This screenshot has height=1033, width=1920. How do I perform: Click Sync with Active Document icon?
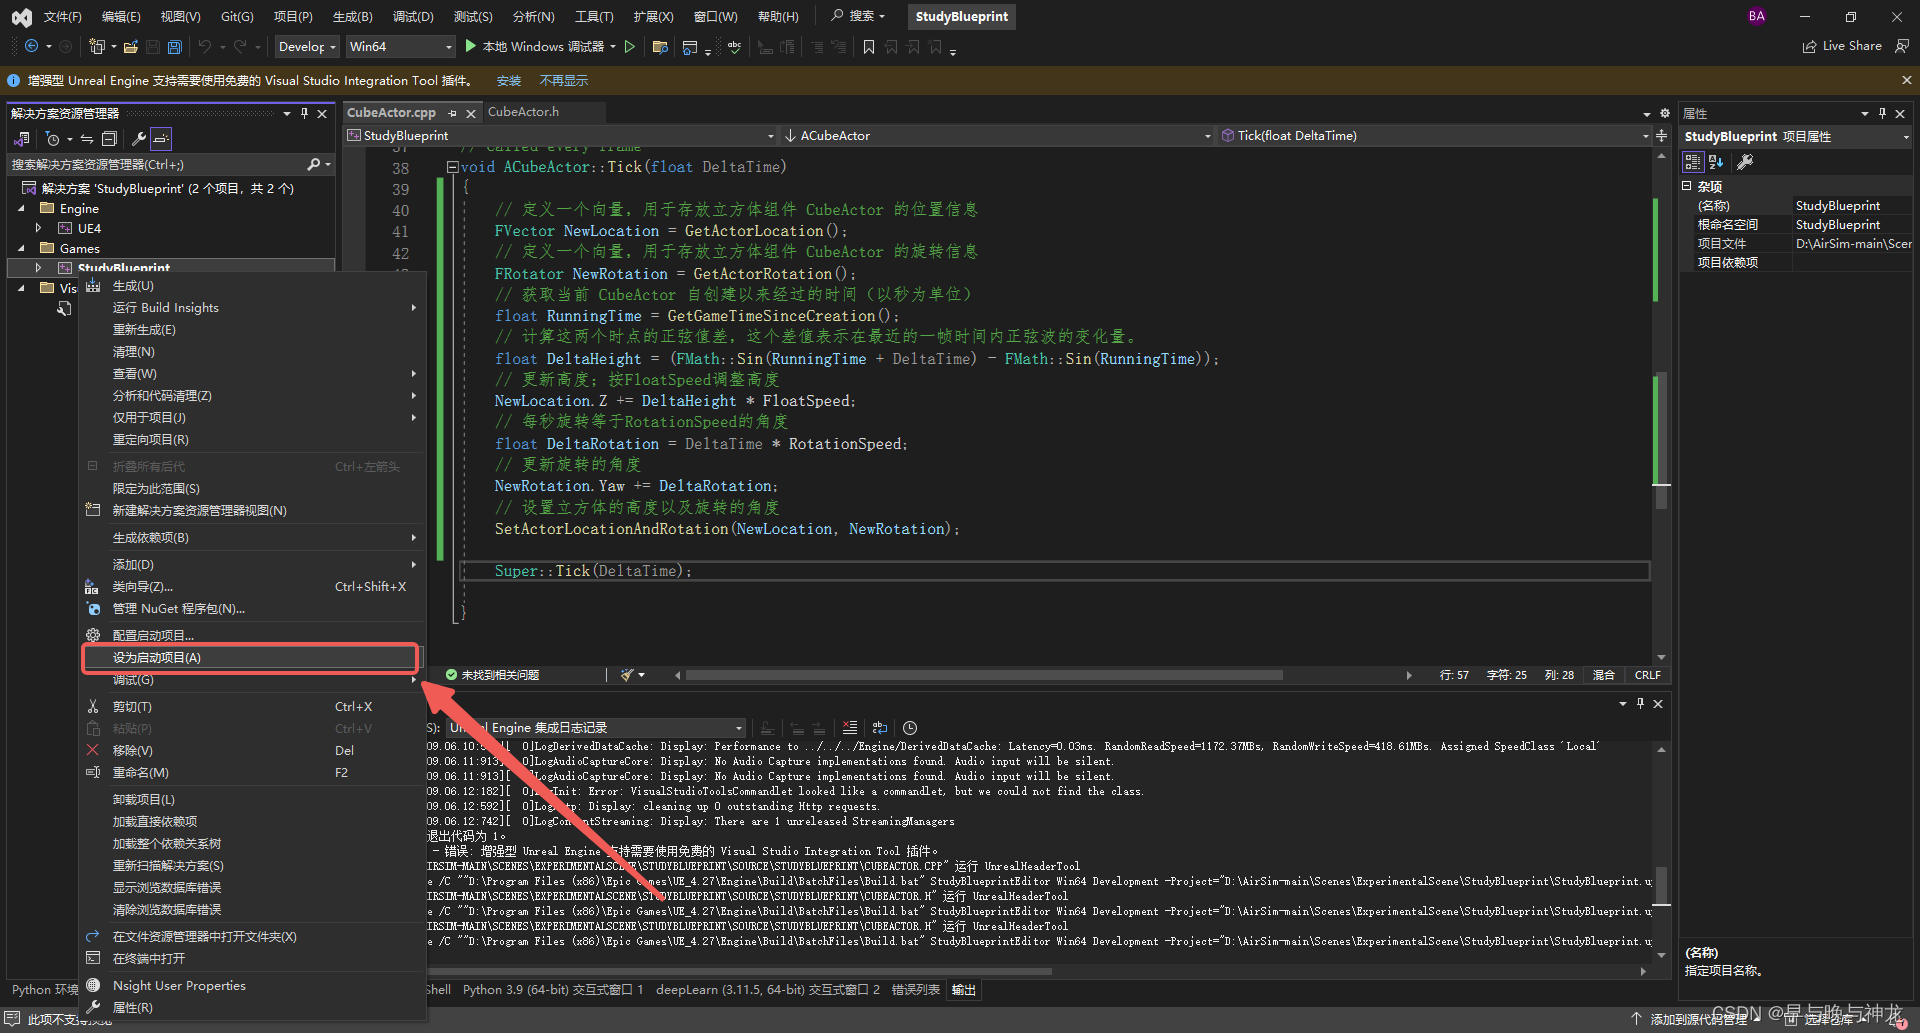coord(87,139)
